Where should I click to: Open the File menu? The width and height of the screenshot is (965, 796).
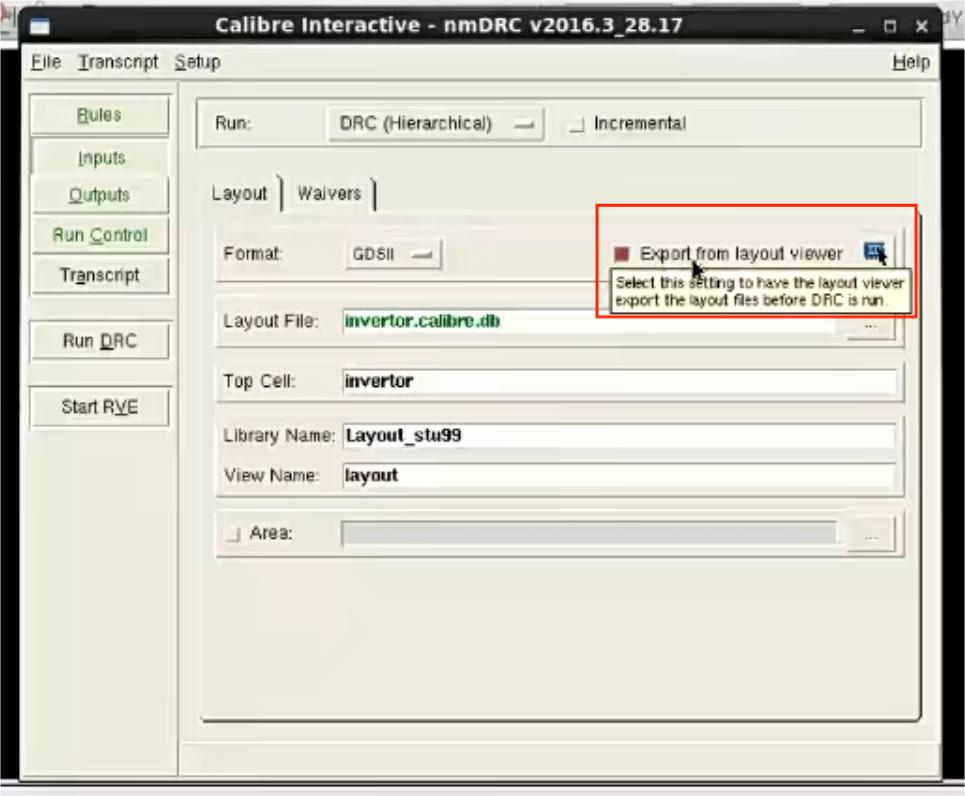pyautogui.click(x=46, y=62)
